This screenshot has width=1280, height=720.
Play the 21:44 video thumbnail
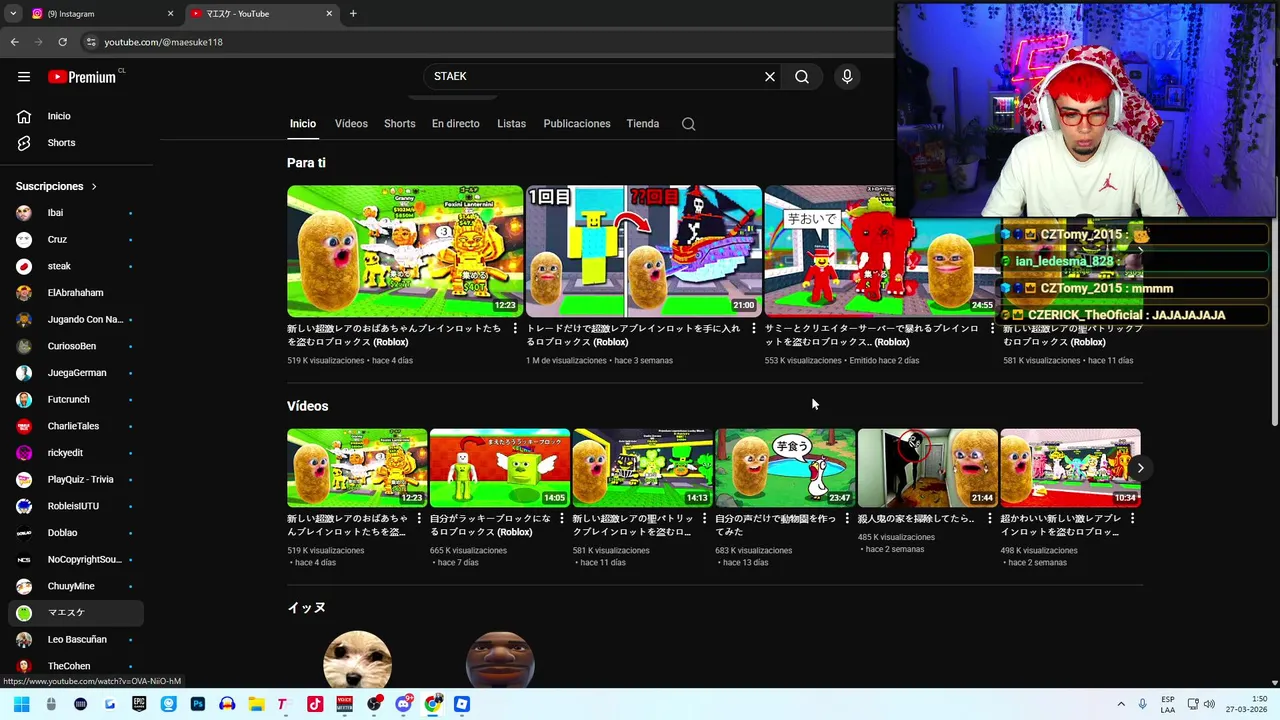click(x=927, y=468)
